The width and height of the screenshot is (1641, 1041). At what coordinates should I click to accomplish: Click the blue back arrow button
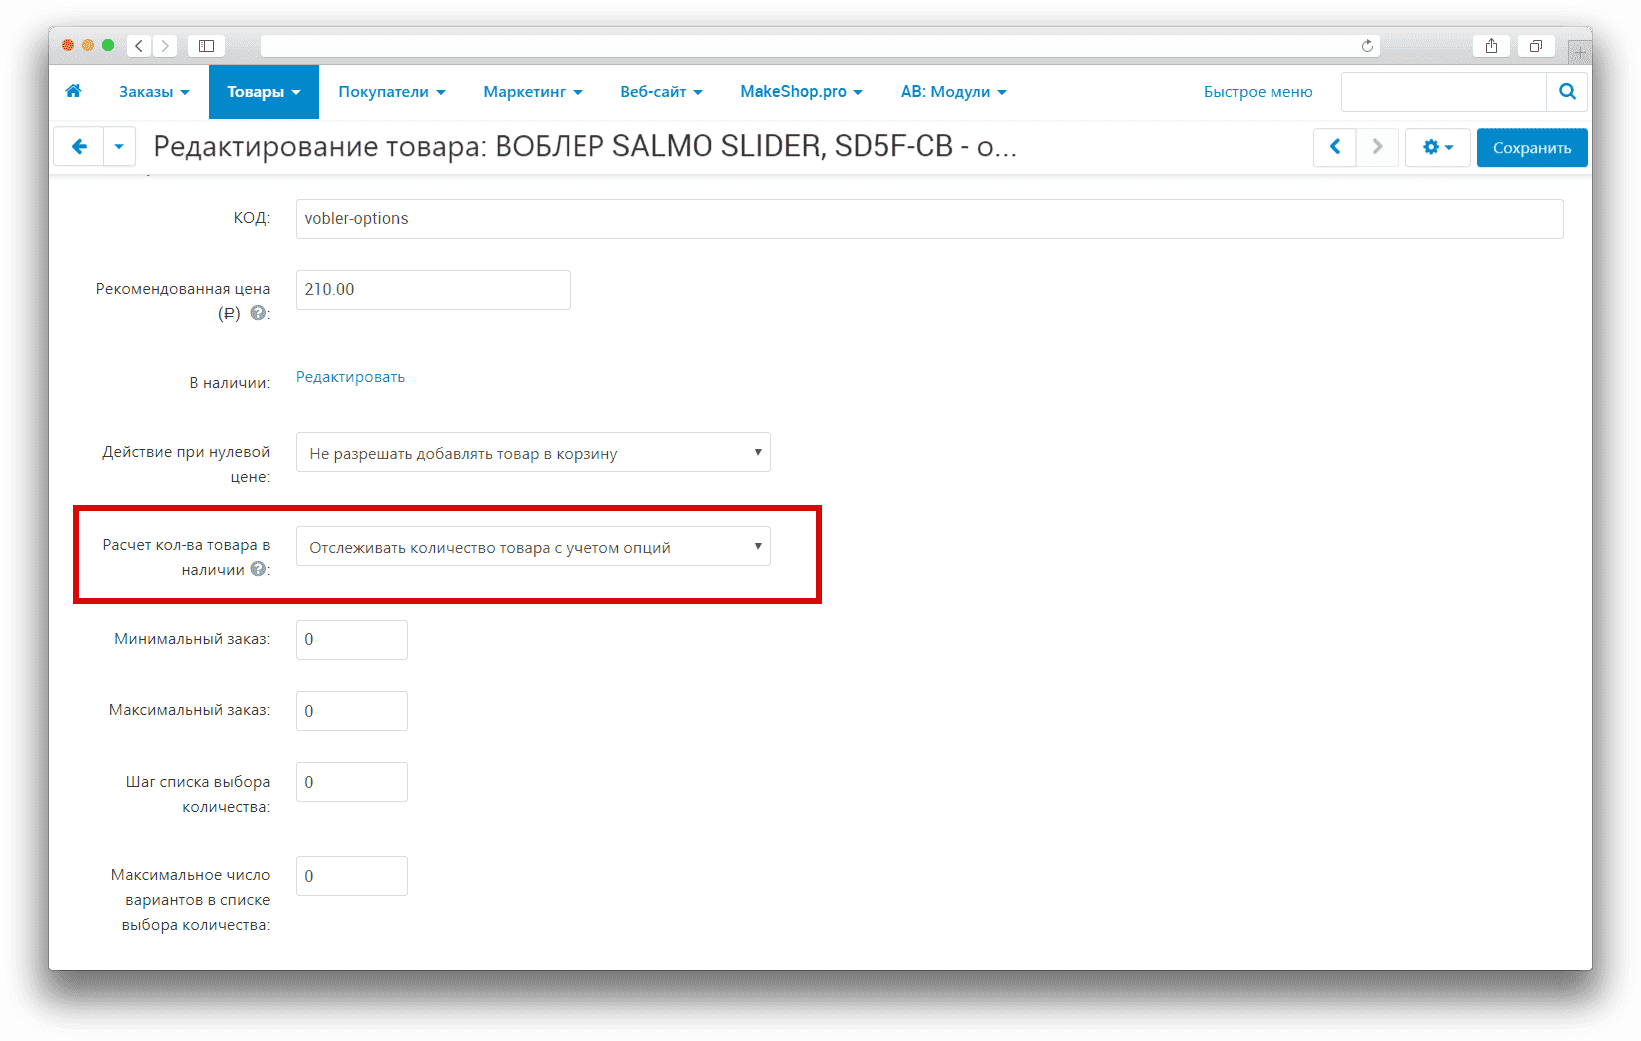point(79,147)
